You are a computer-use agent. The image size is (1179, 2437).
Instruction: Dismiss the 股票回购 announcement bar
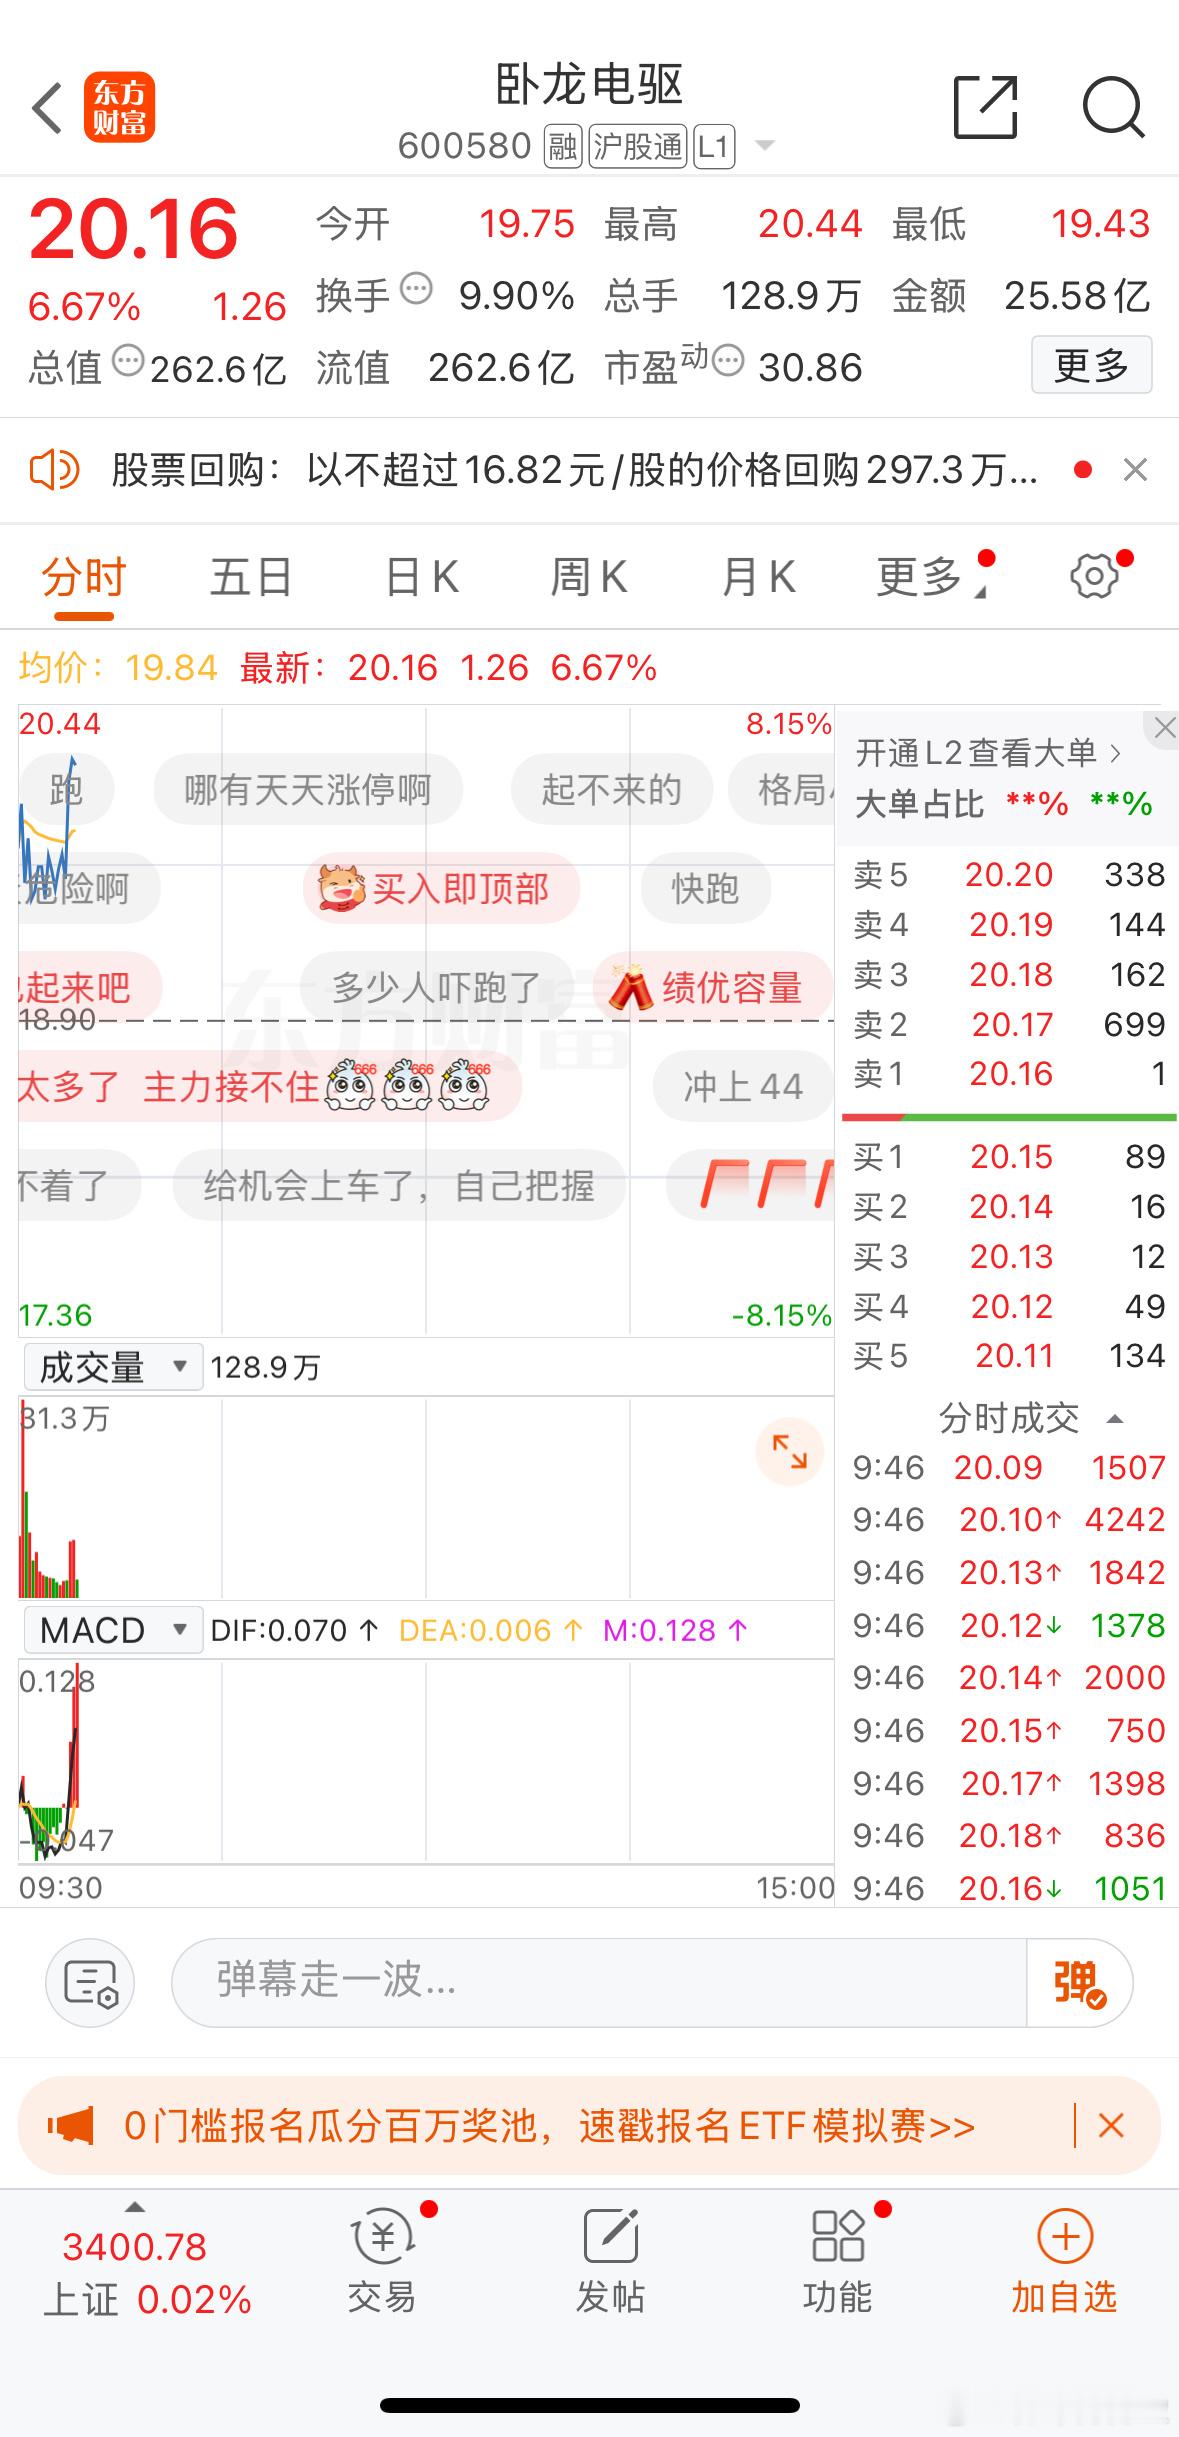(x=1135, y=469)
